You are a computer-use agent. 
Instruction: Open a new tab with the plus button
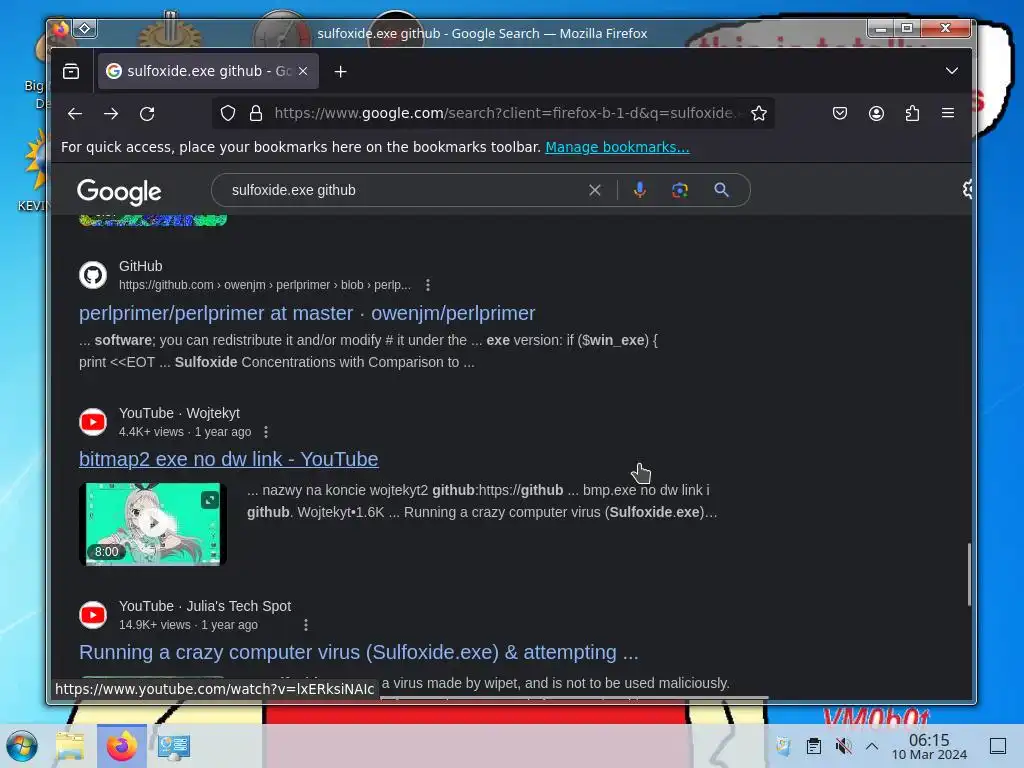tap(340, 72)
